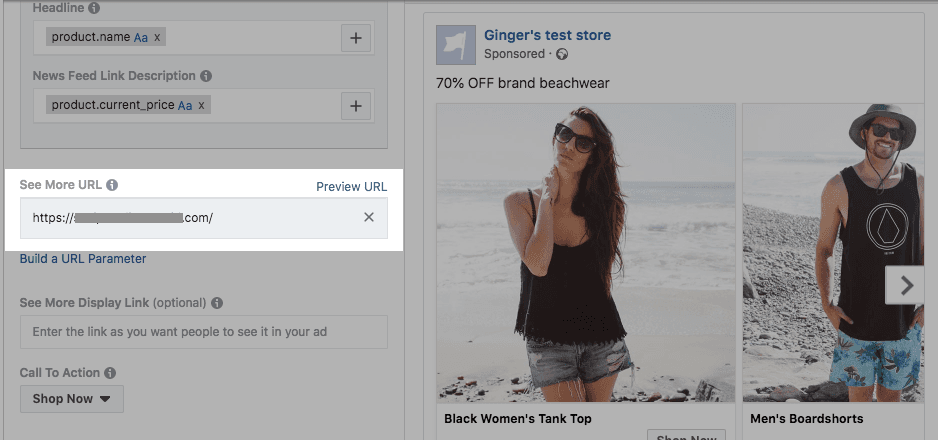
Task: Expand the Shop Now call-to-action dropdown
Action: click(x=72, y=399)
